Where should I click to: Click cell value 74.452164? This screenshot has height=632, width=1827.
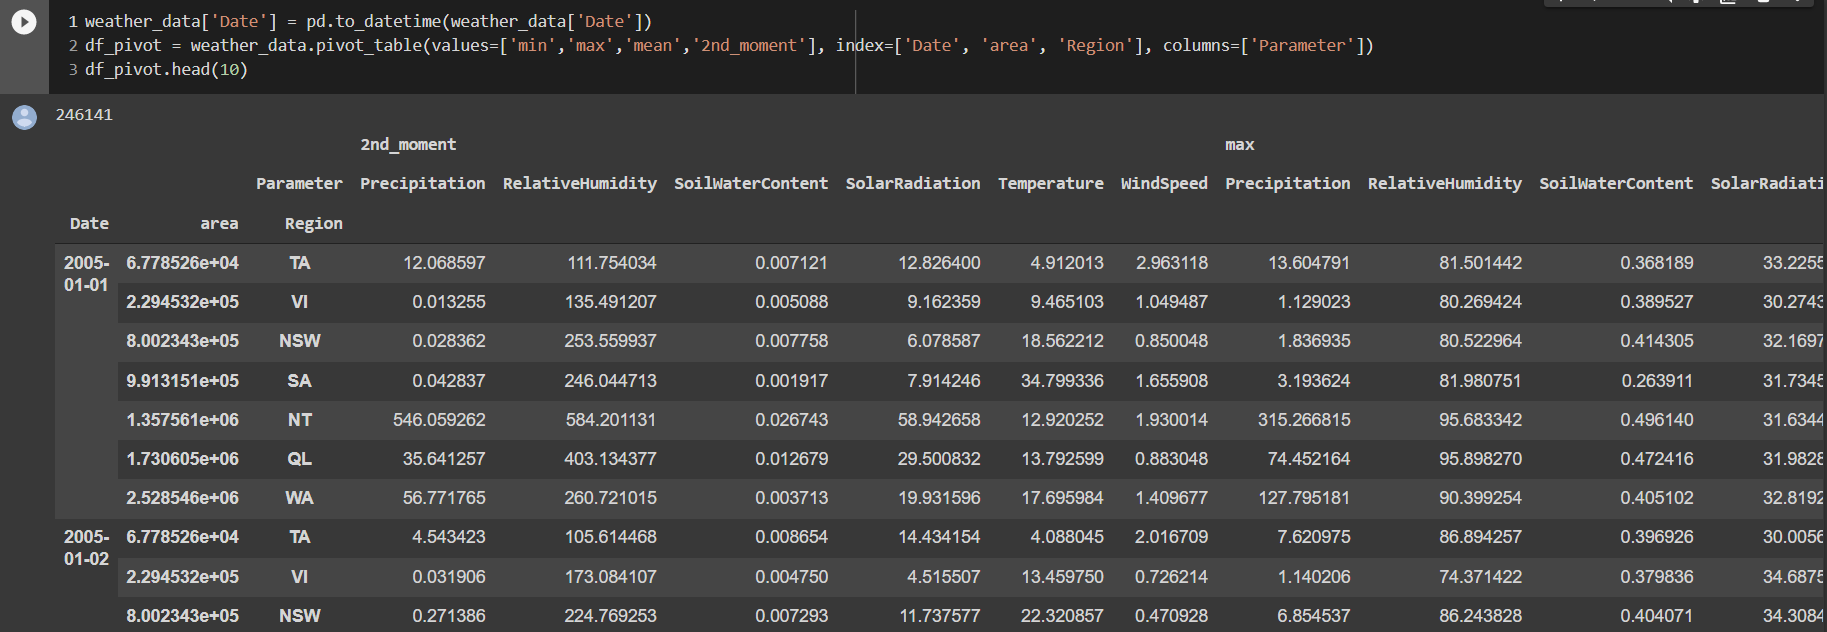coord(1309,458)
